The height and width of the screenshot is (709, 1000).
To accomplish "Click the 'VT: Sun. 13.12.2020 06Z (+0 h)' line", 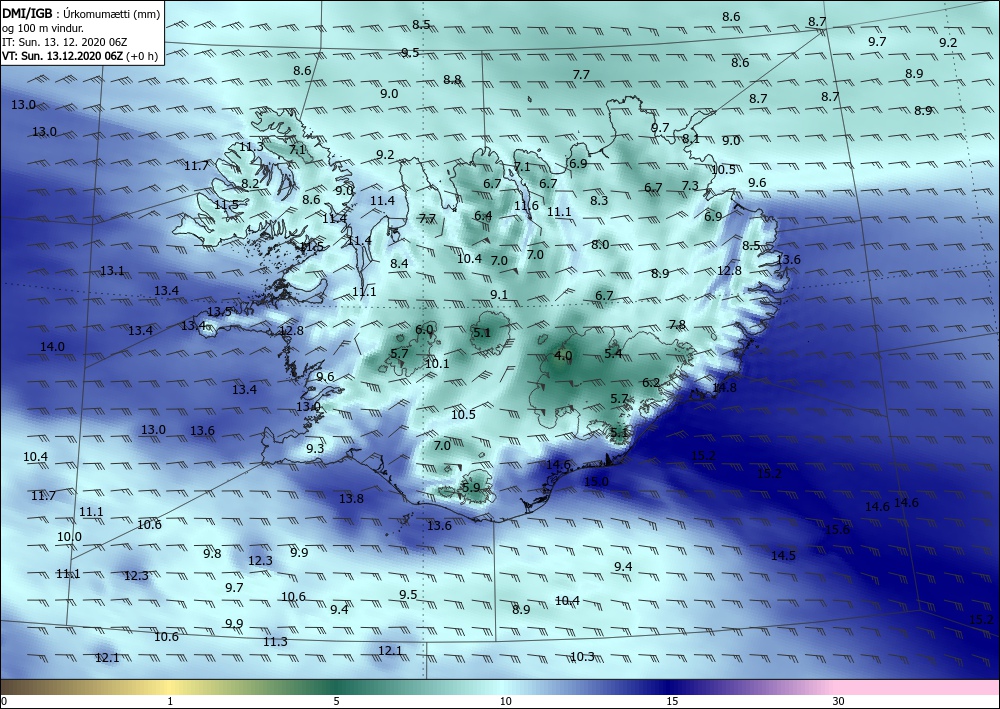I will pyautogui.click(x=78, y=55).
